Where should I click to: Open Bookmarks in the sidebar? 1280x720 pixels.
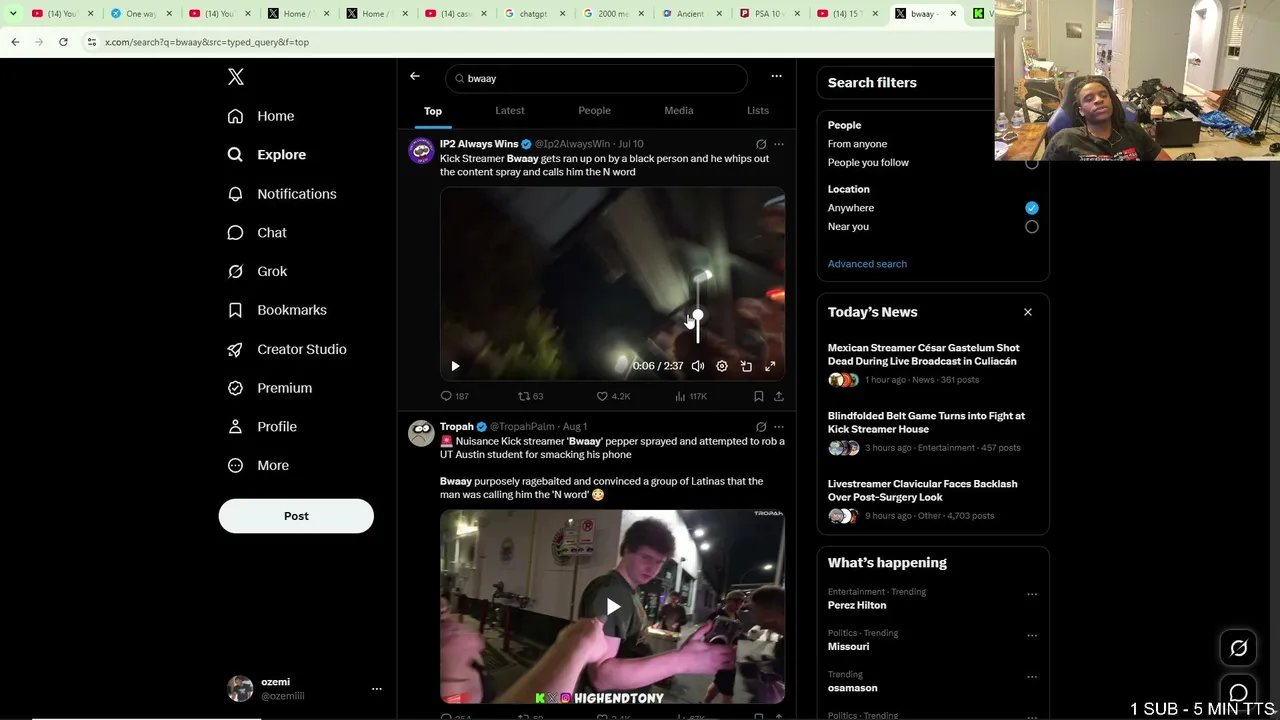[277, 310]
